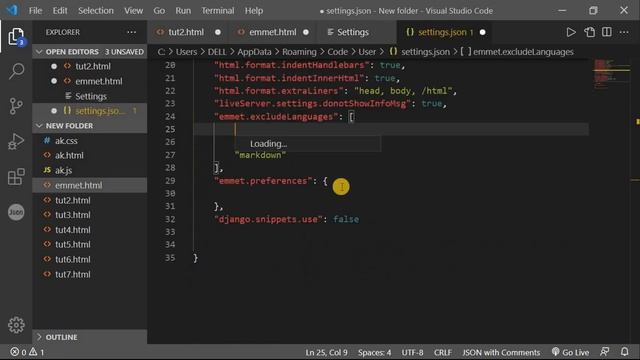
Task: Open the Go menu
Action: [159, 11]
